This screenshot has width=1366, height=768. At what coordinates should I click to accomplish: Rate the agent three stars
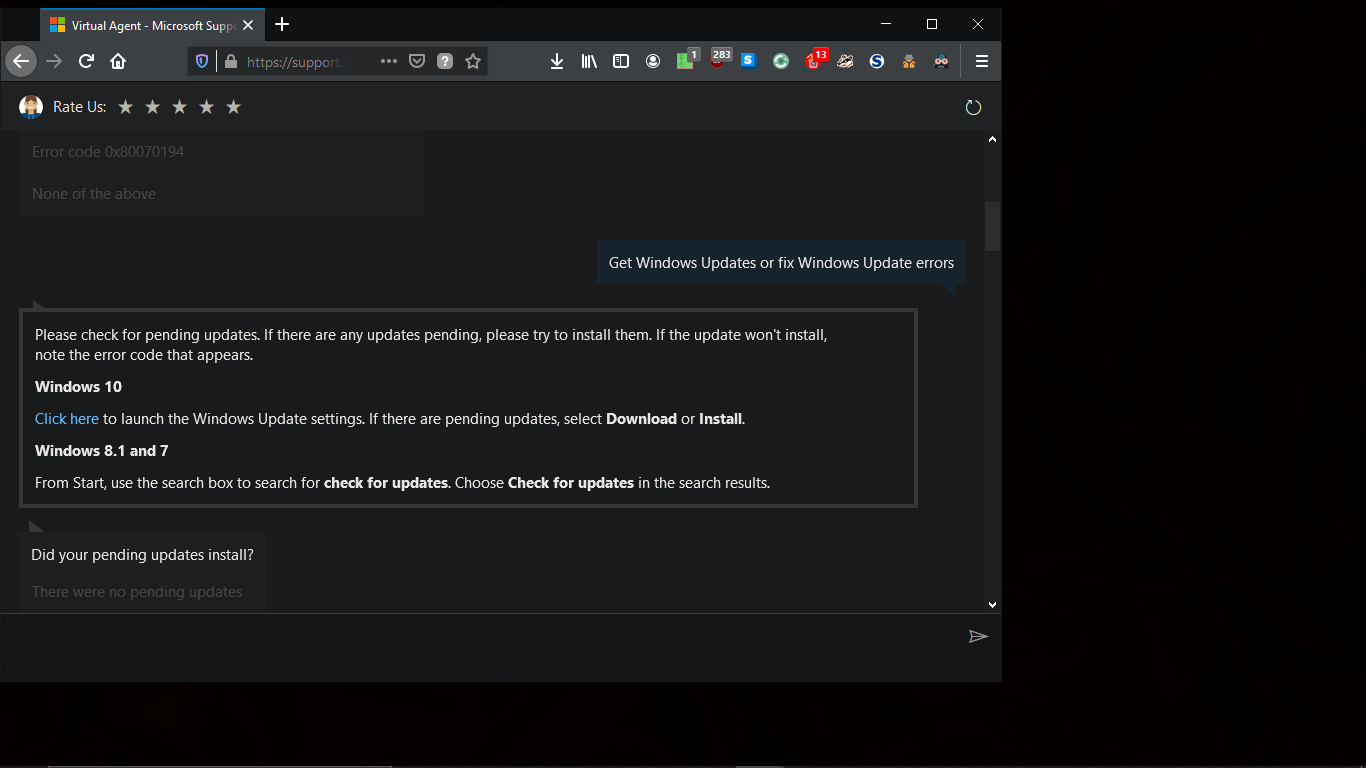[x=179, y=107]
